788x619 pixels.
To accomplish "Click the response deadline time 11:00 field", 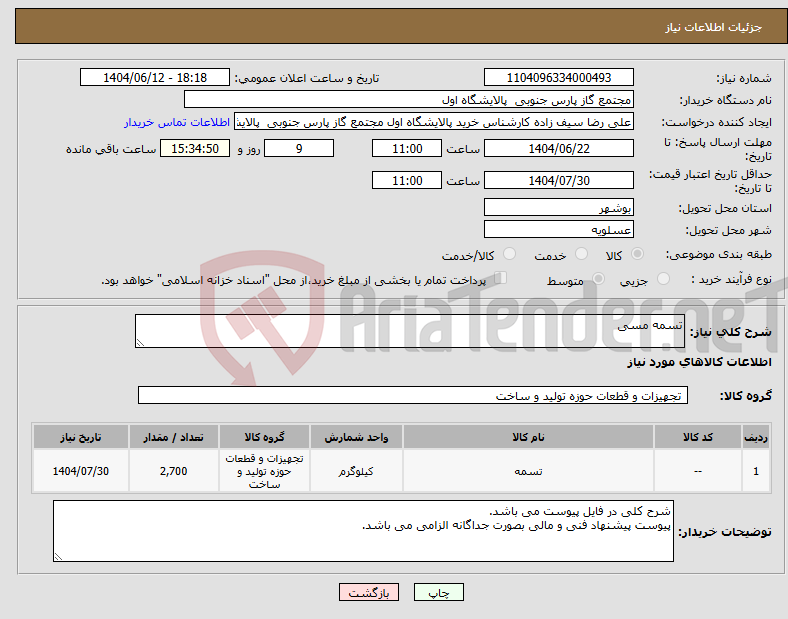I will [407, 148].
